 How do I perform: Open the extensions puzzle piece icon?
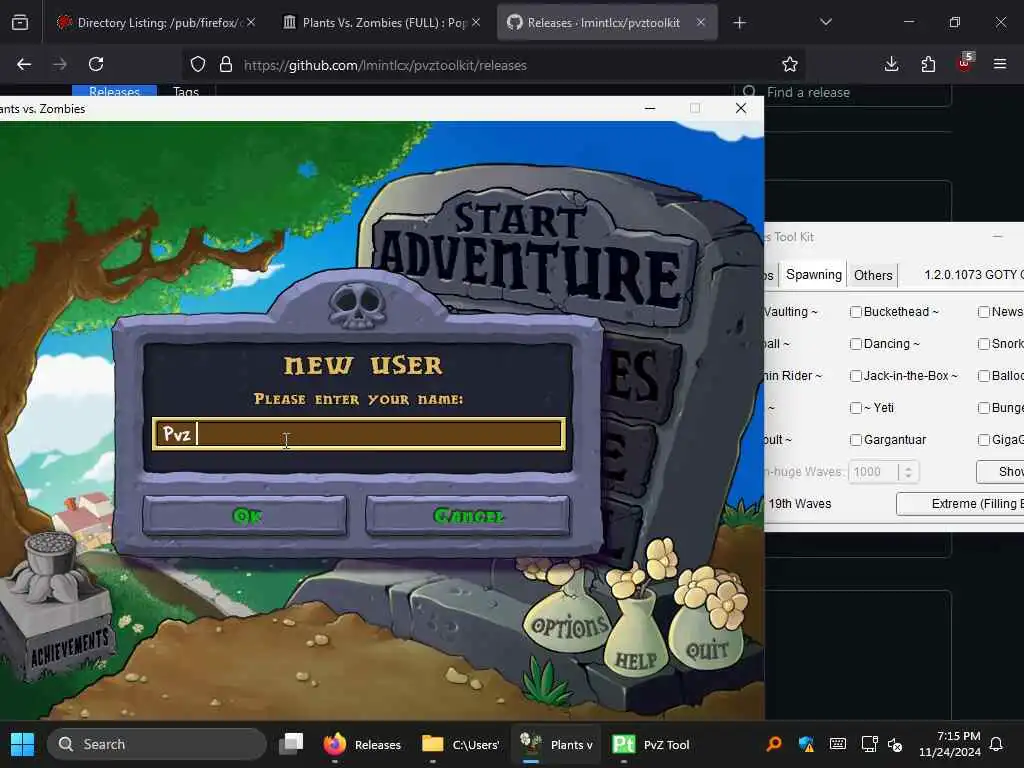point(928,64)
